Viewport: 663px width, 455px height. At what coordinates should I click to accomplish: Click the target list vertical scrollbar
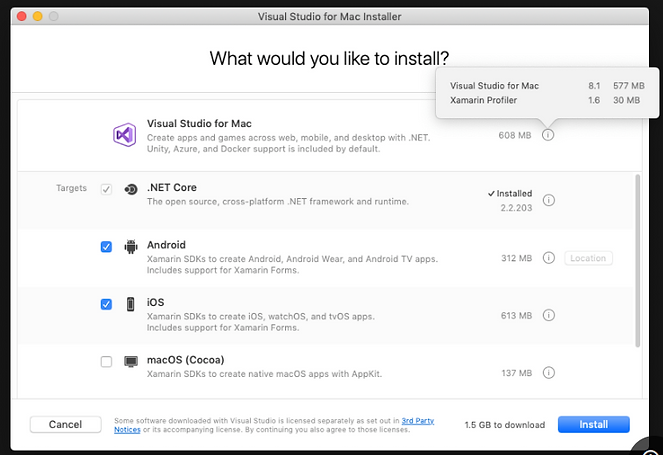coord(638,260)
